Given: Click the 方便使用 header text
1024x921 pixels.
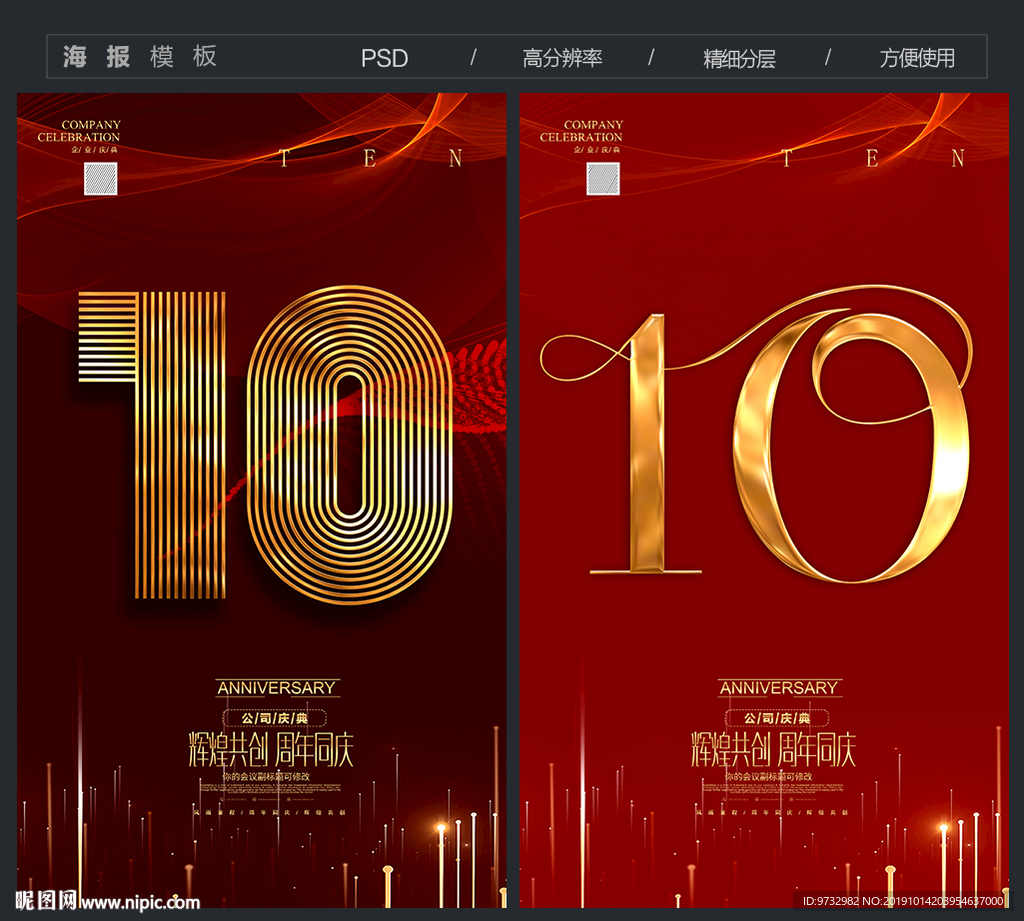Looking at the screenshot, I should [x=917, y=58].
